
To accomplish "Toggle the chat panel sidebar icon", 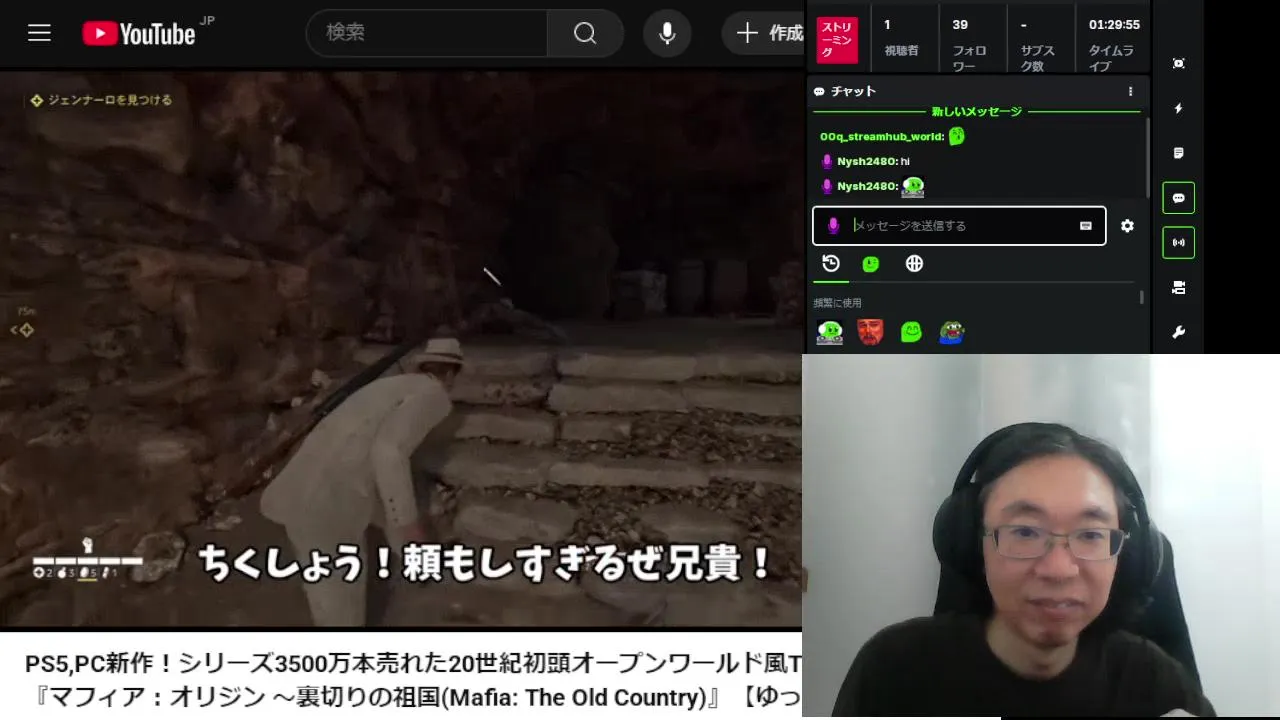I will click(x=1179, y=198).
